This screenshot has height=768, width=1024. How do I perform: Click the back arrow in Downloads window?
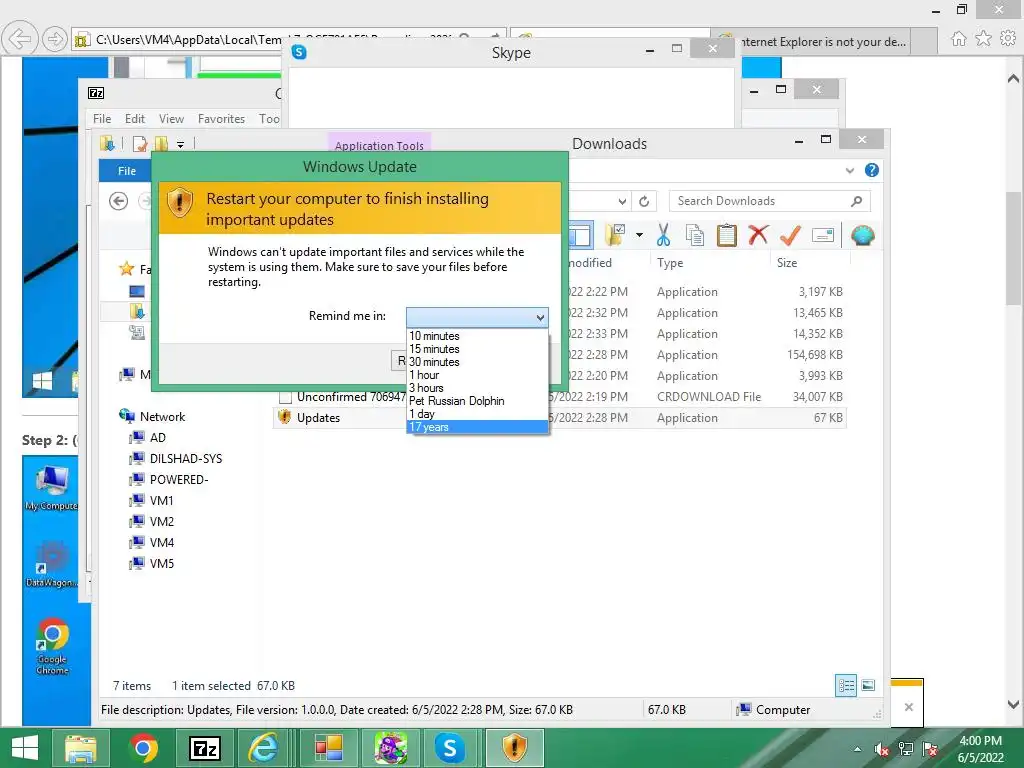118,201
